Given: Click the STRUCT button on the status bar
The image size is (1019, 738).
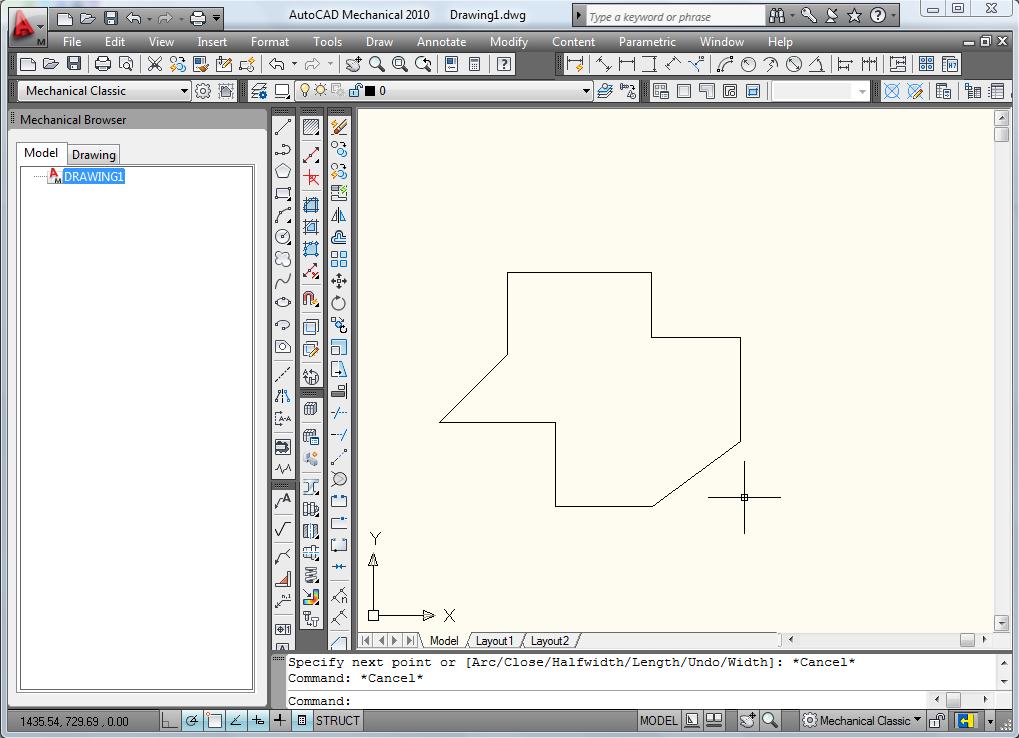Looking at the screenshot, I should (335, 720).
